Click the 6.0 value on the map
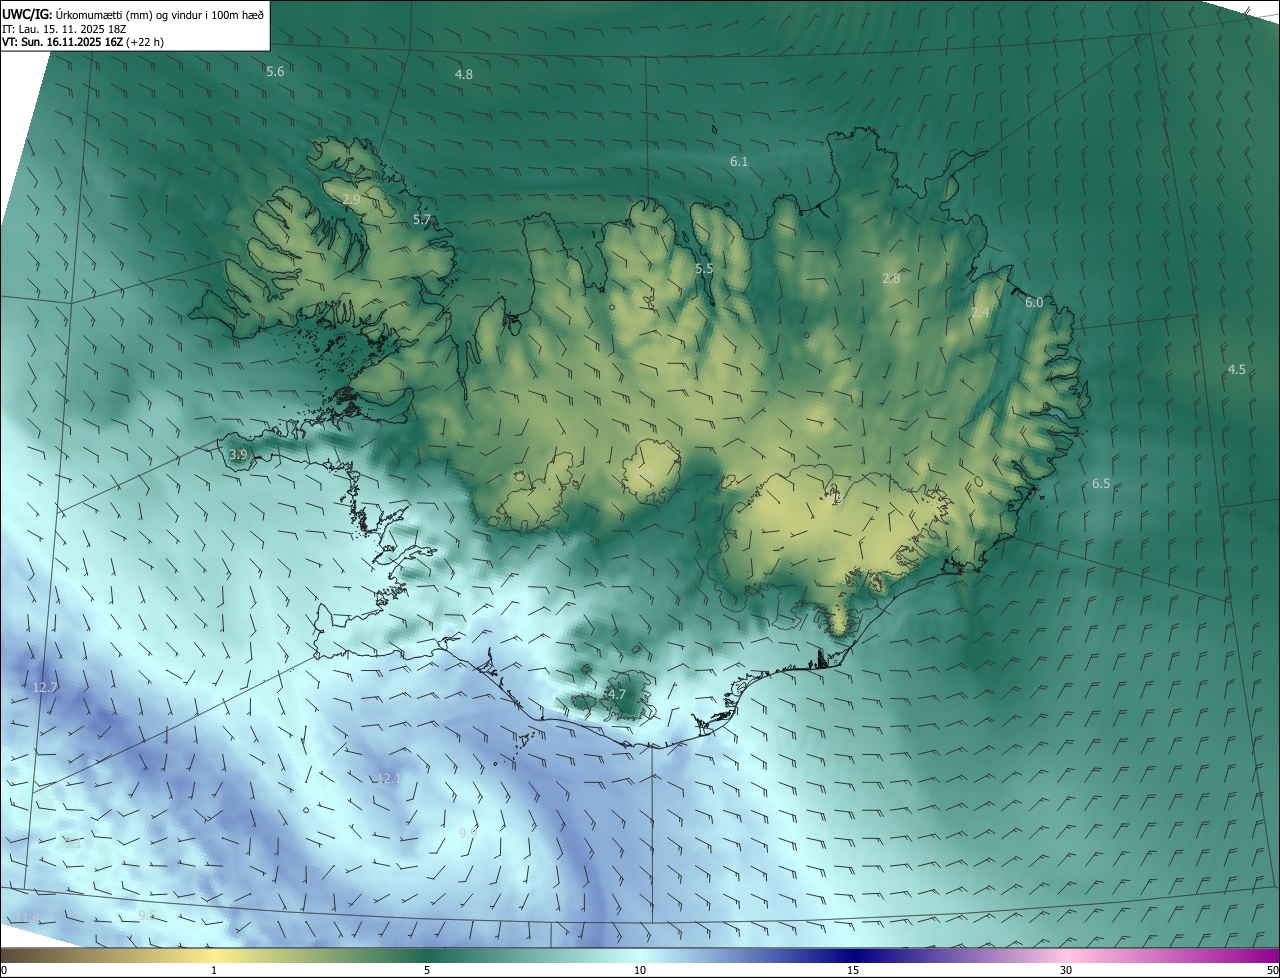The height and width of the screenshot is (978, 1280). [1034, 303]
